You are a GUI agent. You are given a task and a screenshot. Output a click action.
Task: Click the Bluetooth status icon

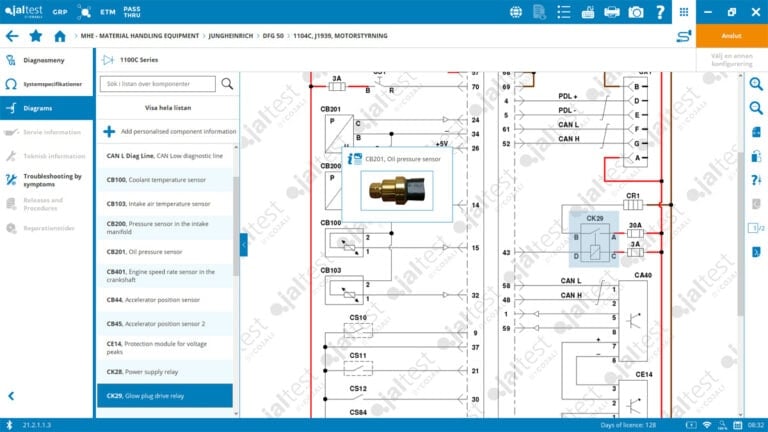tap(9, 425)
